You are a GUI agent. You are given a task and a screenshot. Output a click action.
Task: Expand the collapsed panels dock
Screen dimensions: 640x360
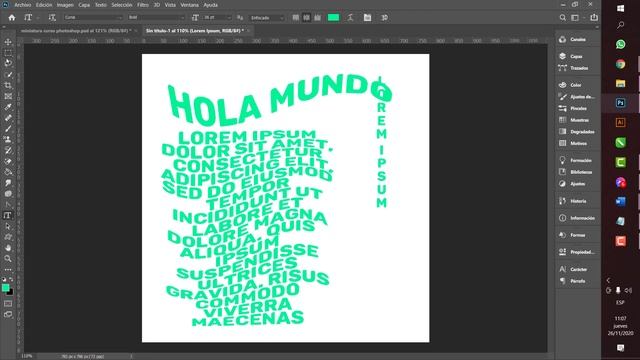pos(597,27)
